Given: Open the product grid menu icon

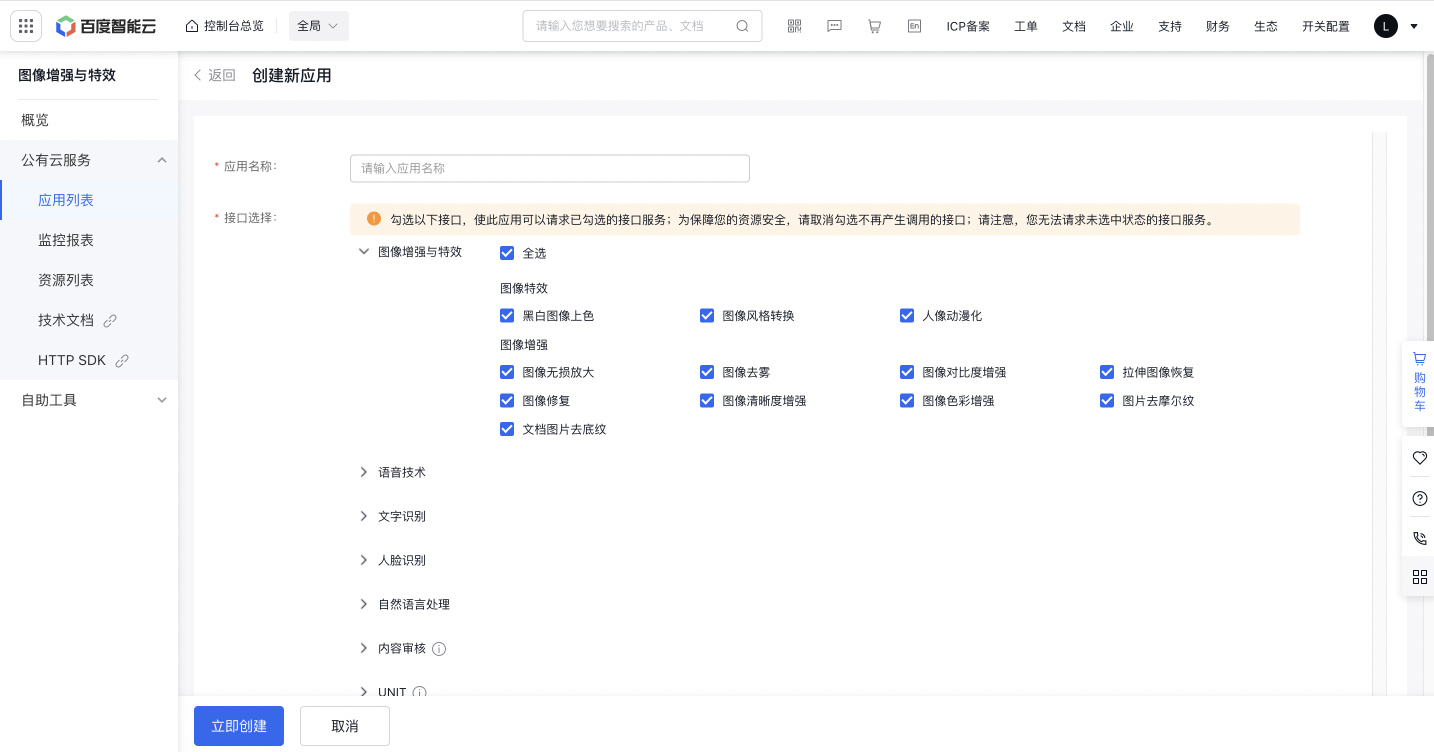Looking at the screenshot, I should [x=26, y=26].
